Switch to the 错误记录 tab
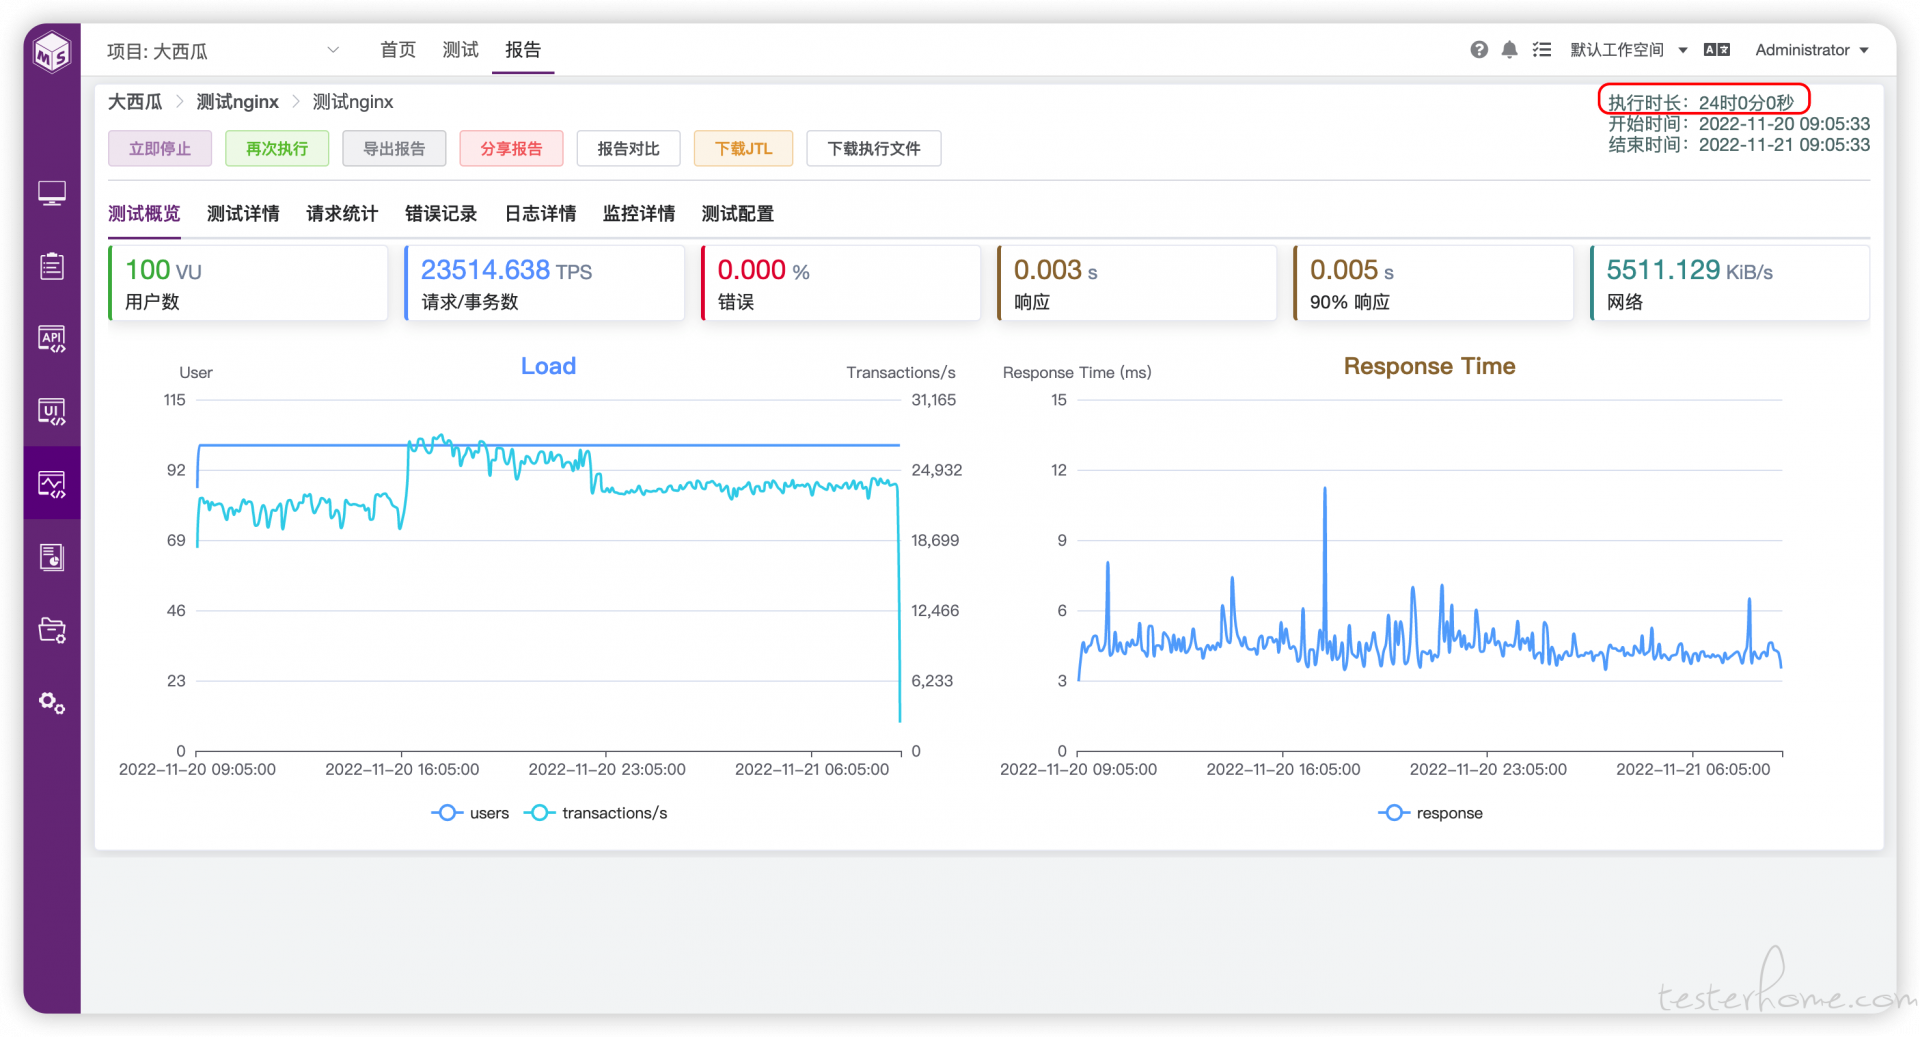 (x=441, y=213)
